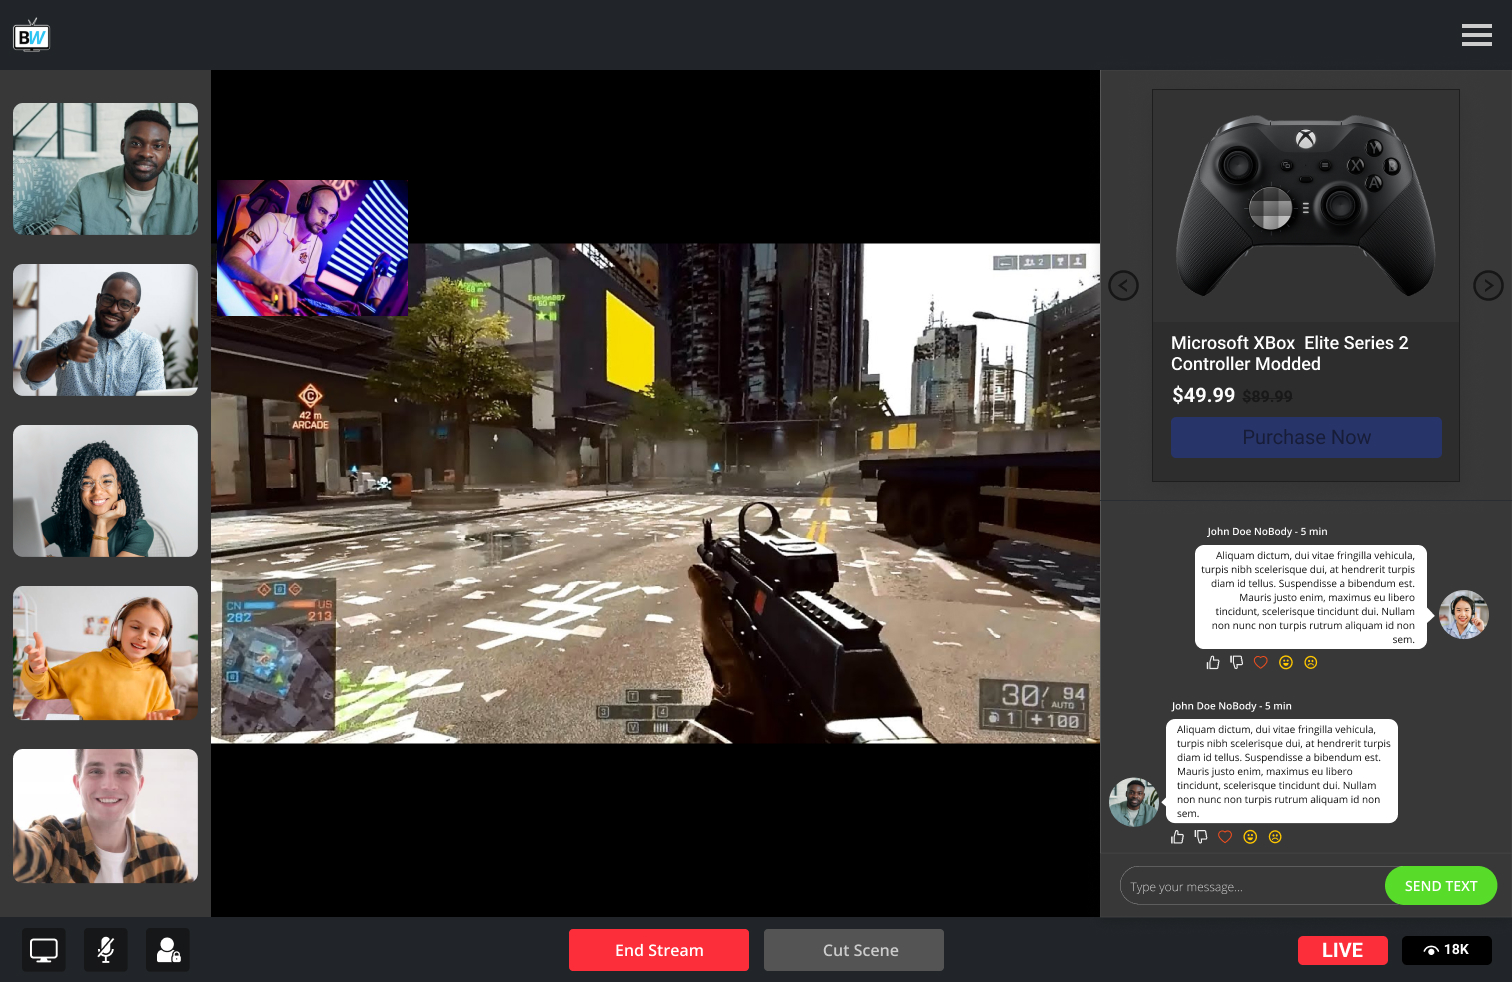Send the message with SEND TEXT

click(x=1441, y=886)
